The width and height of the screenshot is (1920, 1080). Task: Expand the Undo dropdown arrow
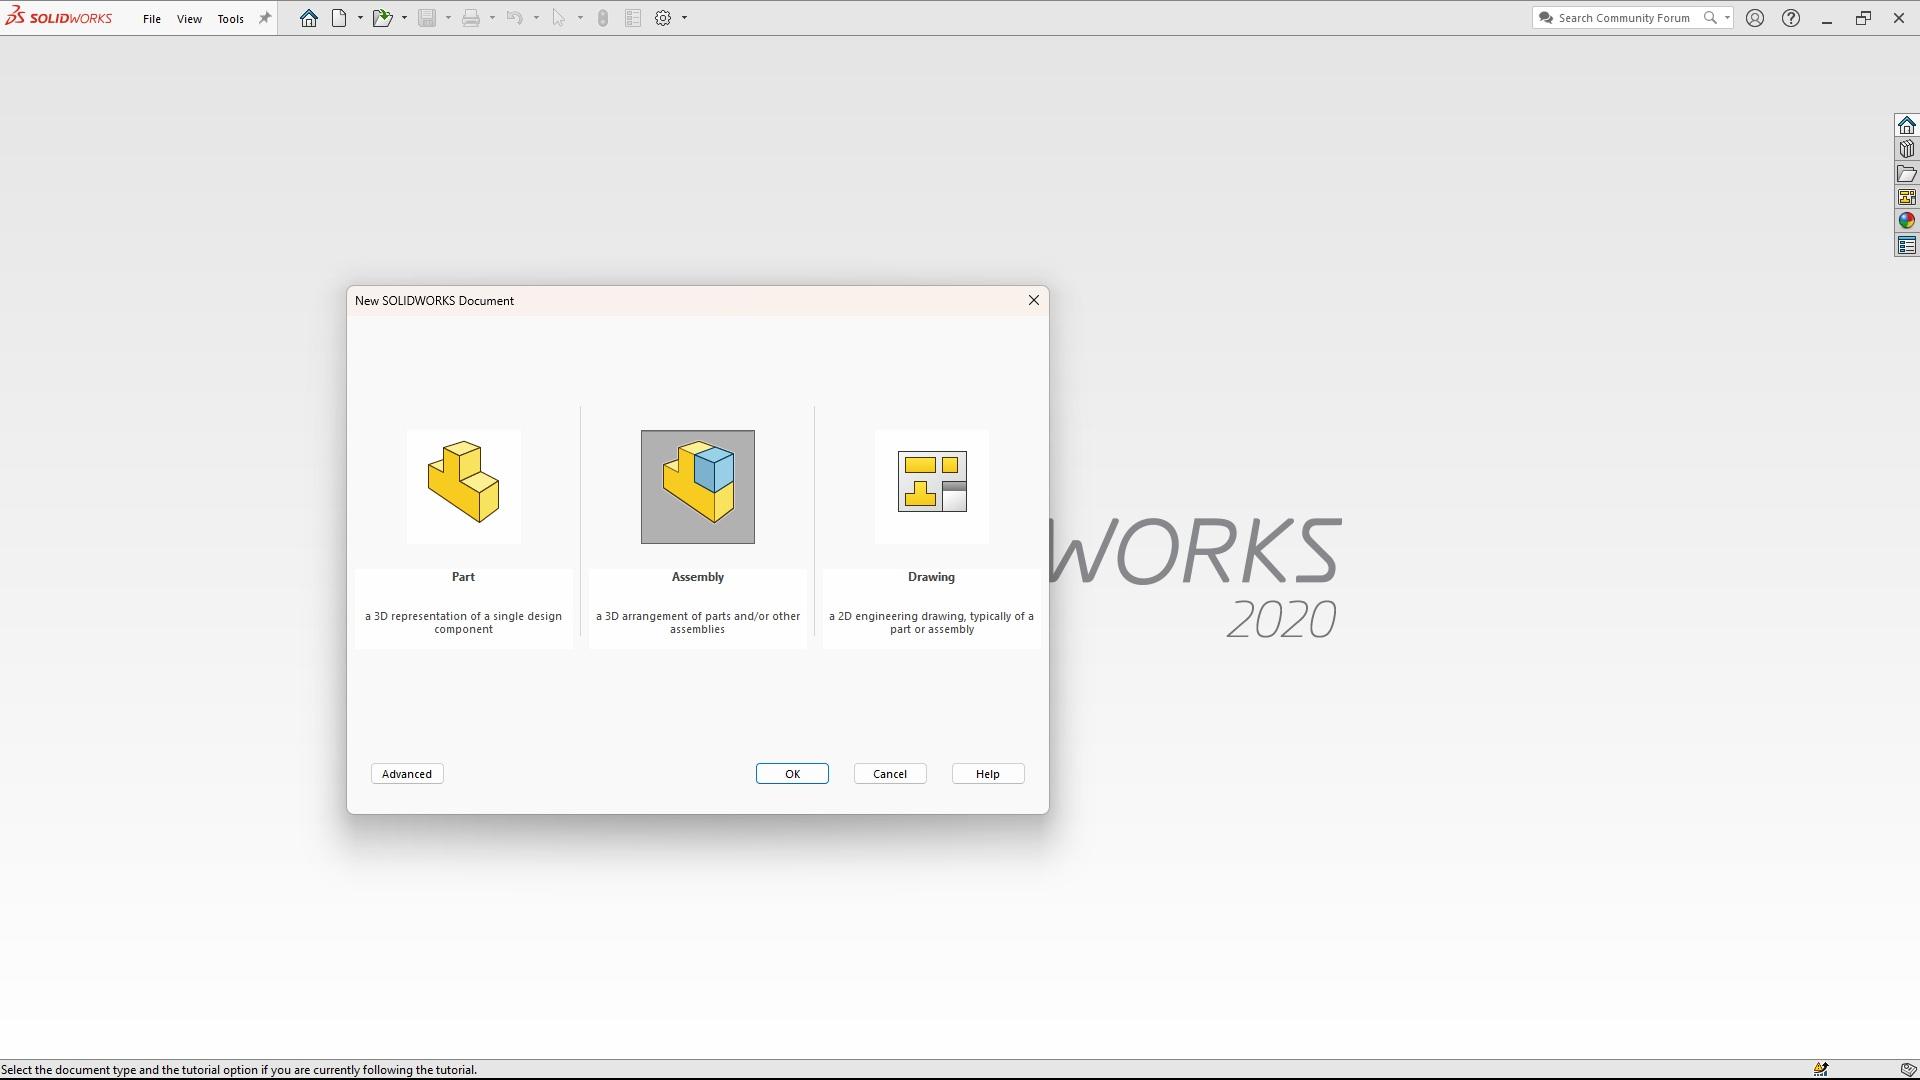[x=536, y=18]
